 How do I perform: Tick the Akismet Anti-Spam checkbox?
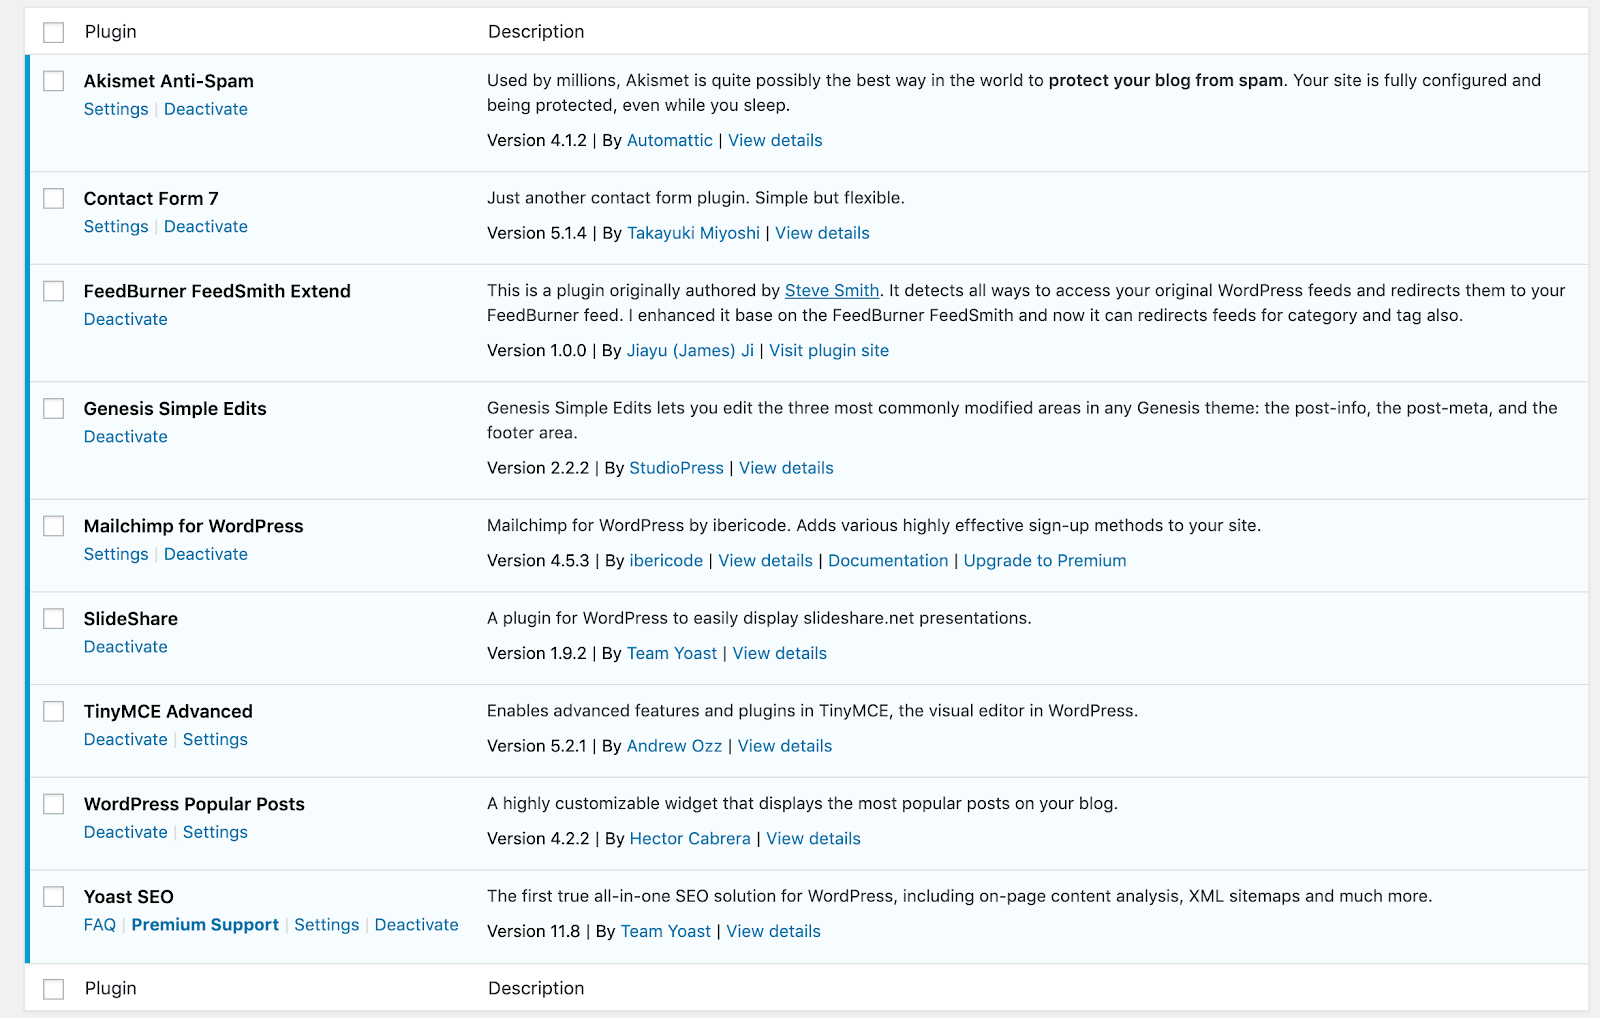click(x=54, y=81)
